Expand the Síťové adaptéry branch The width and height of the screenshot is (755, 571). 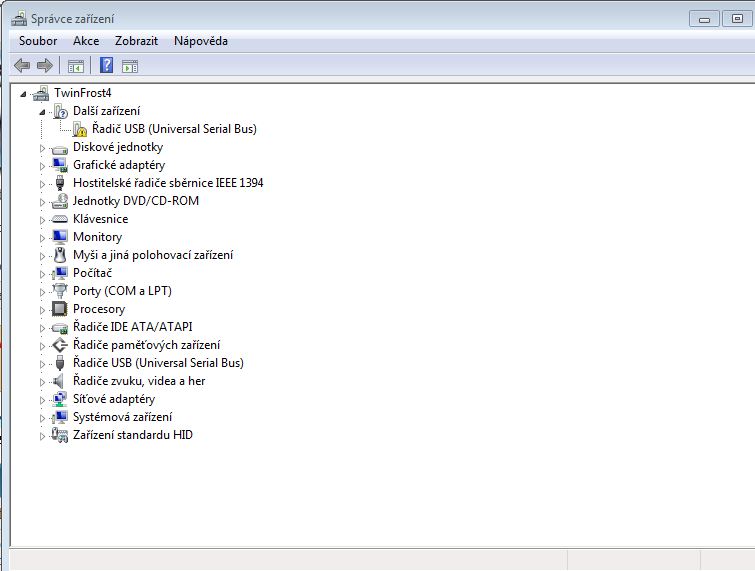click(42, 400)
